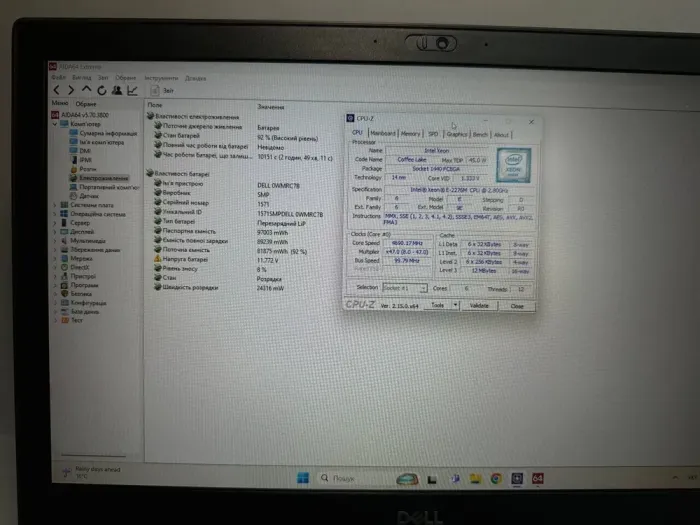The width and height of the screenshot is (700, 525).
Task: Switch to CPU-Z SPD tab
Action: point(433,134)
